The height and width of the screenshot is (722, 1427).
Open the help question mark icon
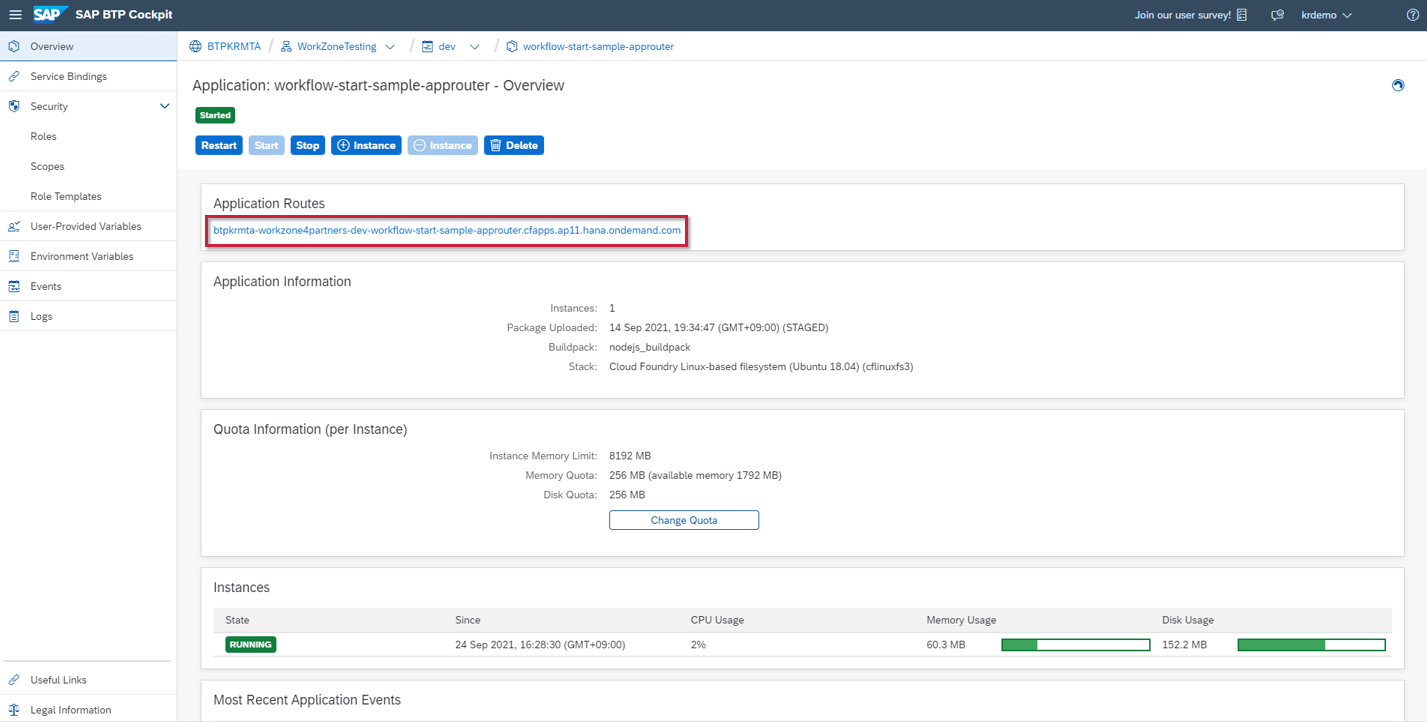(1413, 15)
